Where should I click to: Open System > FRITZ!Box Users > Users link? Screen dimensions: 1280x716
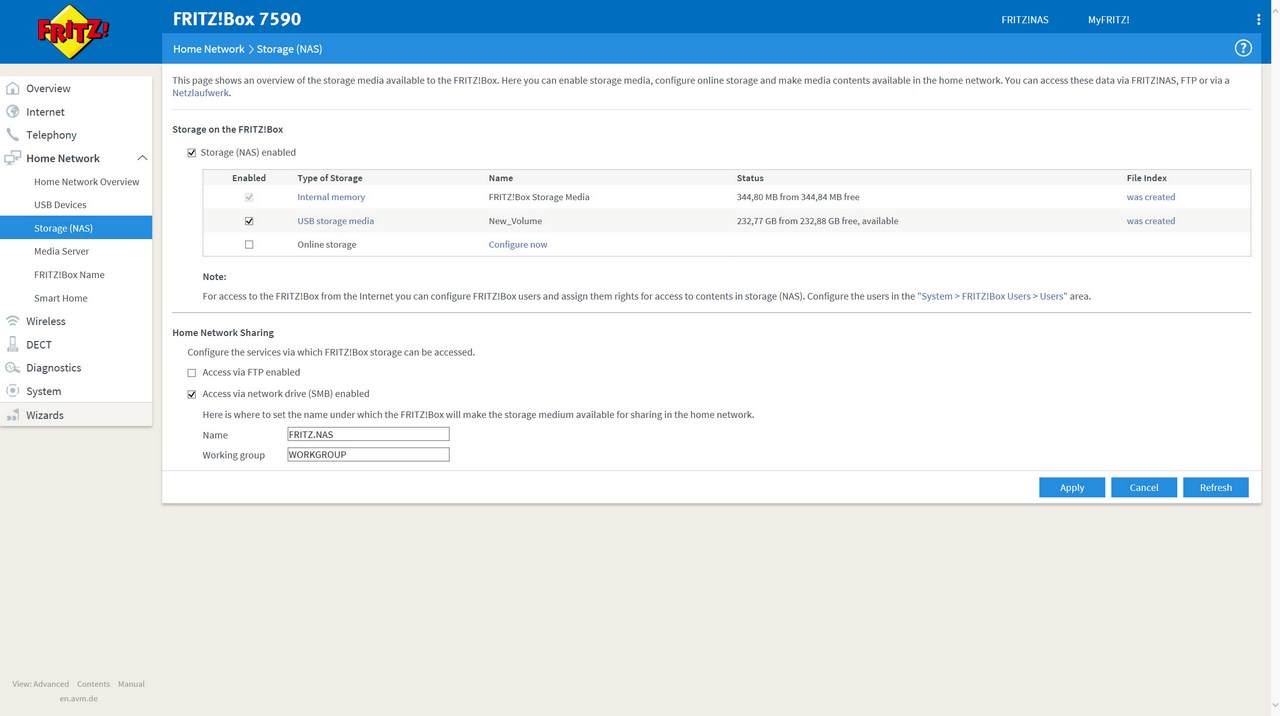click(x=992, y=296)
